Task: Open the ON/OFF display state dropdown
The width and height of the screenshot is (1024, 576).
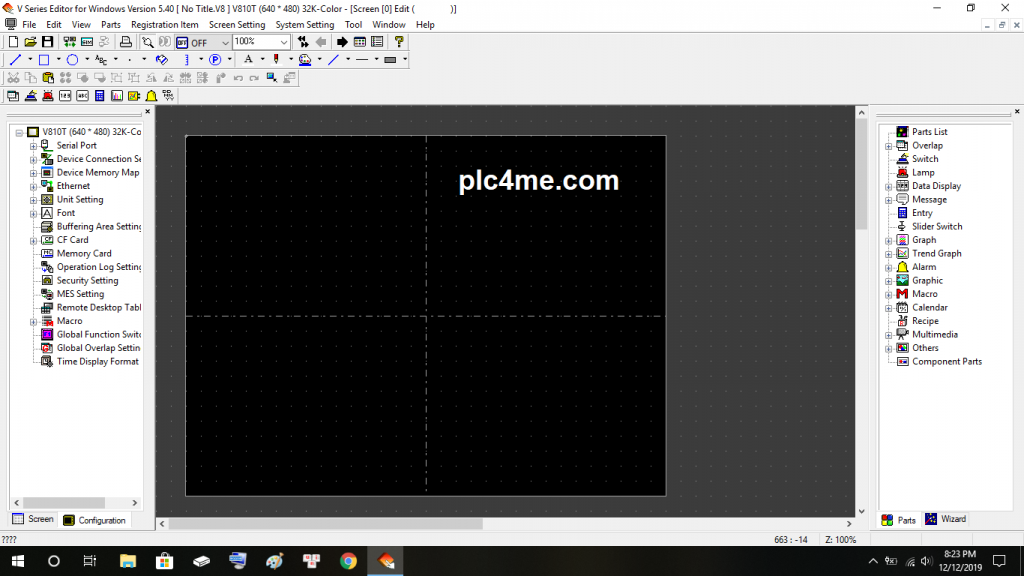Action: [x=224, y=43]
